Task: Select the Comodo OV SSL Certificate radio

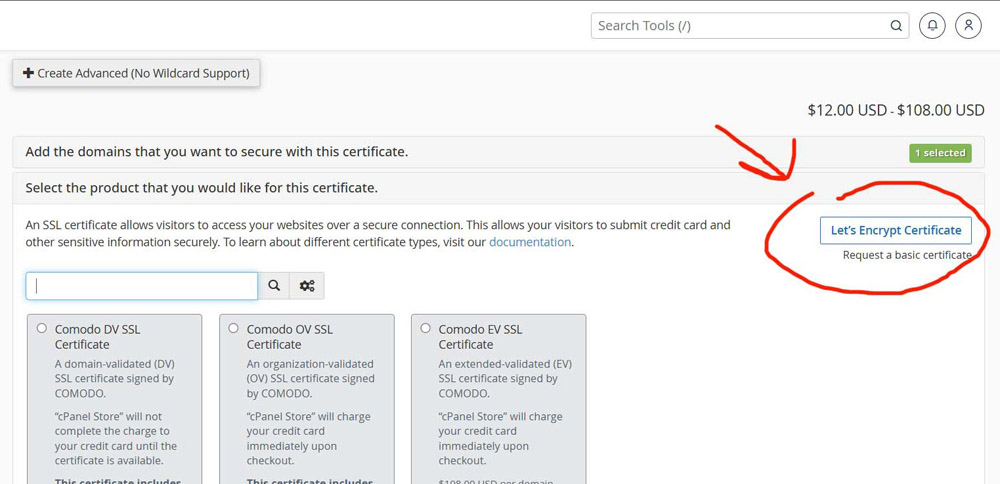Action: (233, 328)
